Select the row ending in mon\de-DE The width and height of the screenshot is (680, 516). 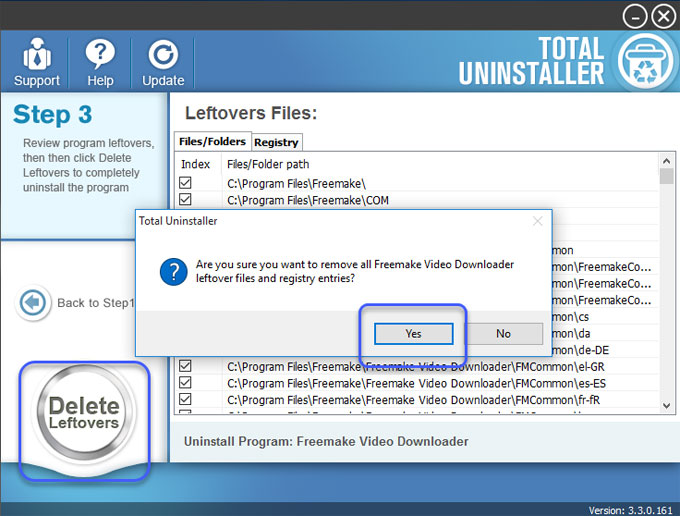581,350
